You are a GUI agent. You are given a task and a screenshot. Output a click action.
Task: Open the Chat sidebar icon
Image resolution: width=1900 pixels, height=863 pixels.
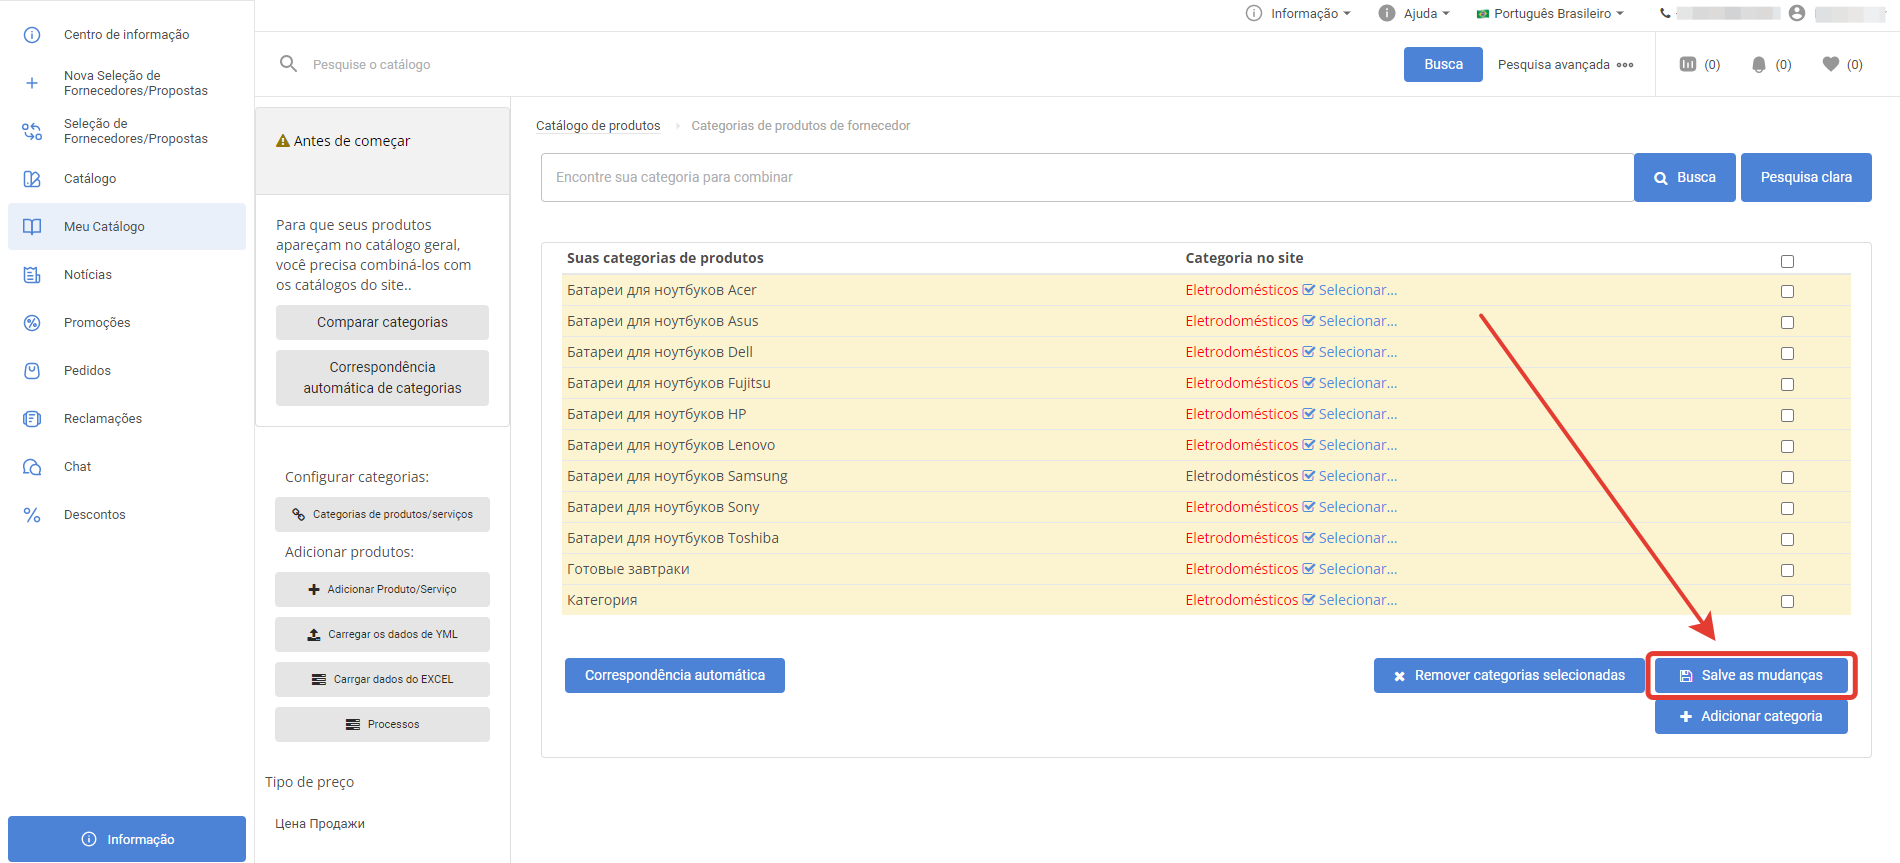[32, 467]
